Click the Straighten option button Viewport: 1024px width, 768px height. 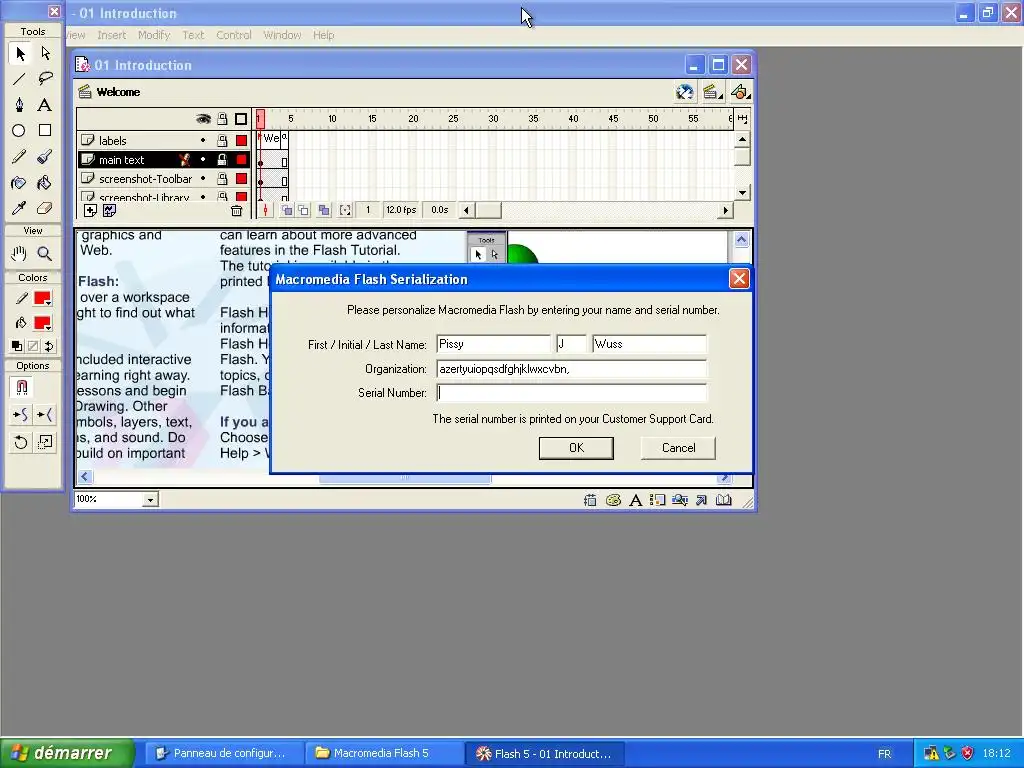45,415
